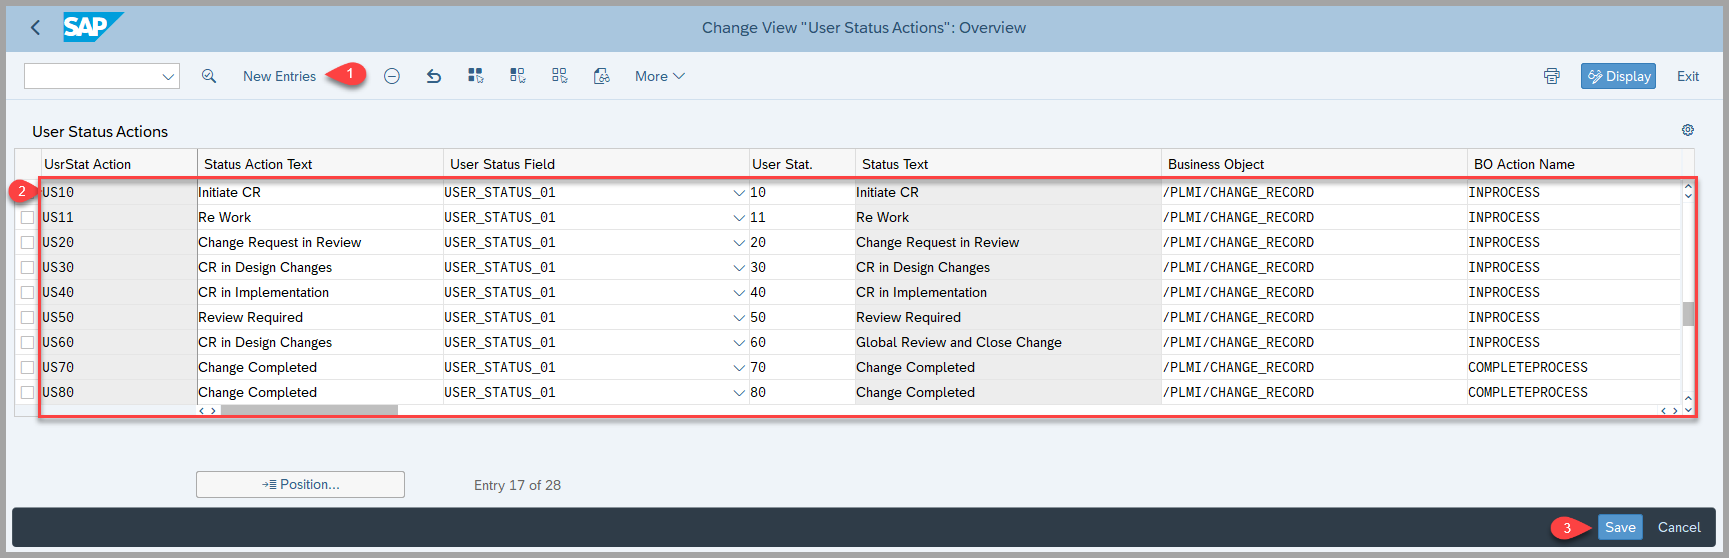
Task: Click the Select All icon
Action: [x=476, y=76]
